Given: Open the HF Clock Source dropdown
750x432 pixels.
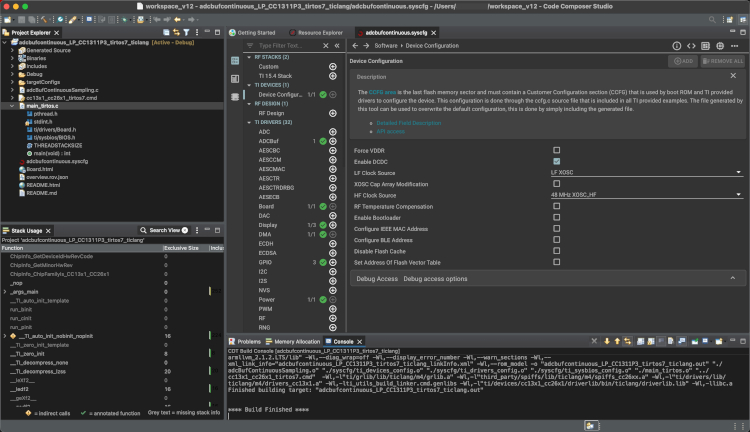Looking at the screenshot, I should [646, 195].
